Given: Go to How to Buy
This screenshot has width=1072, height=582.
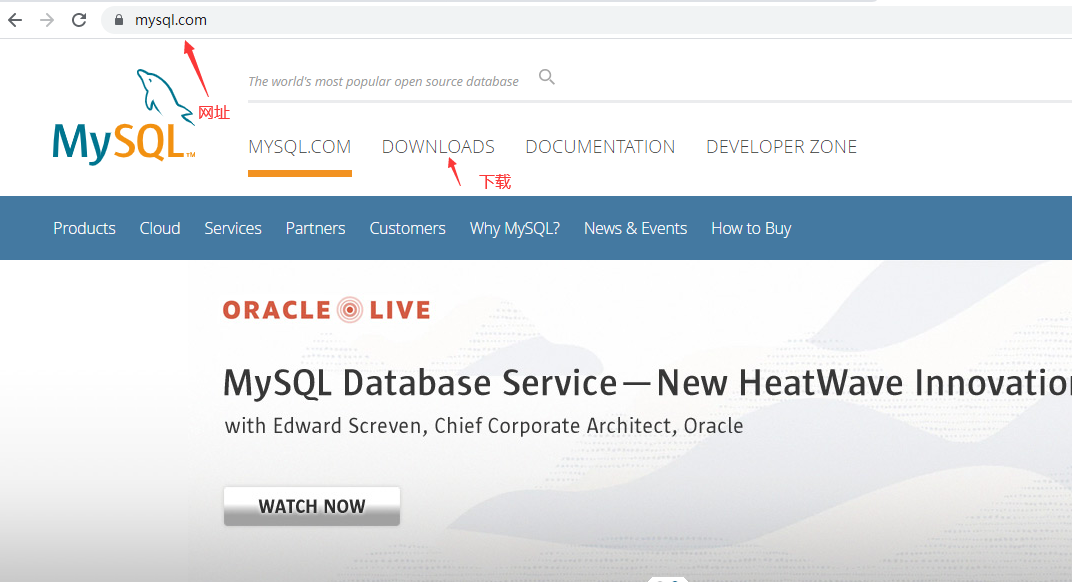Looking at the screenshot, I should [x=751, y=228].
